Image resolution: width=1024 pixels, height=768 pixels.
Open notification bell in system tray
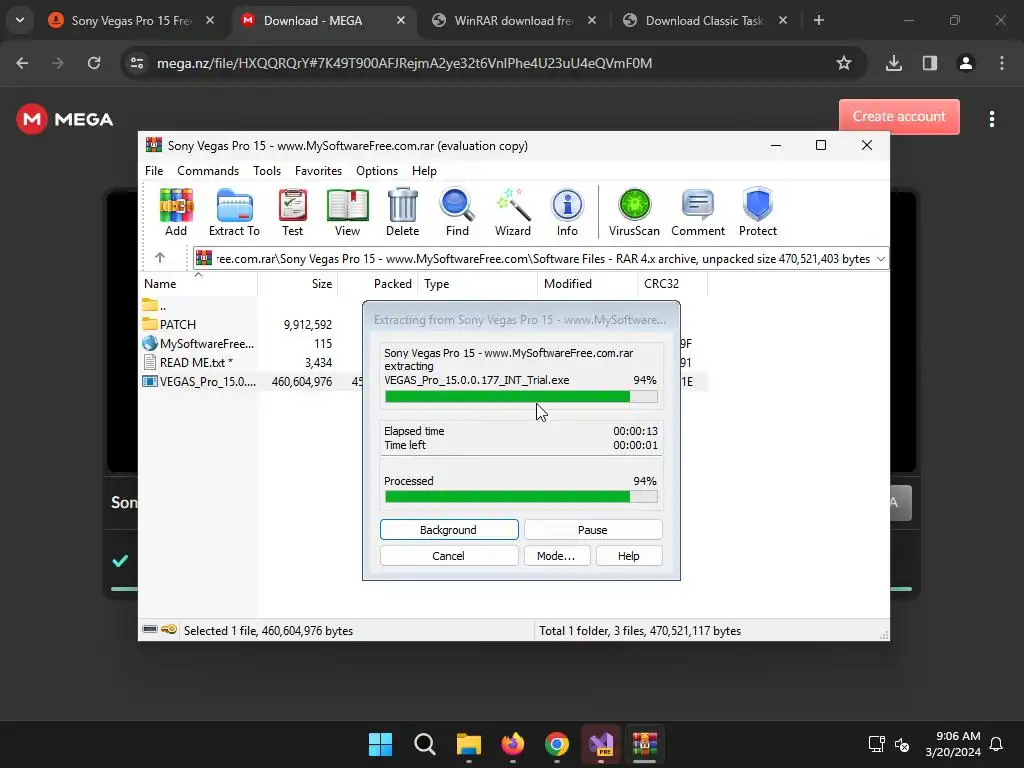(996, 744)
